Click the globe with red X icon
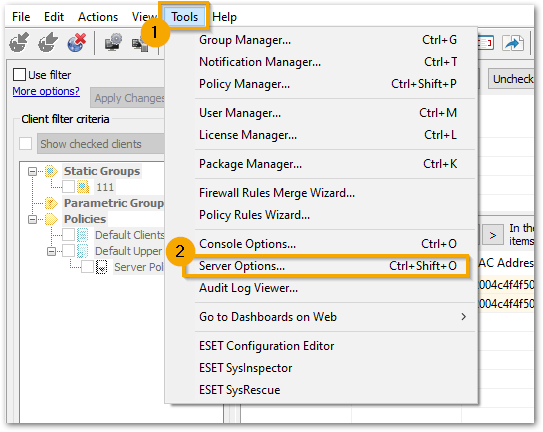 76,42
